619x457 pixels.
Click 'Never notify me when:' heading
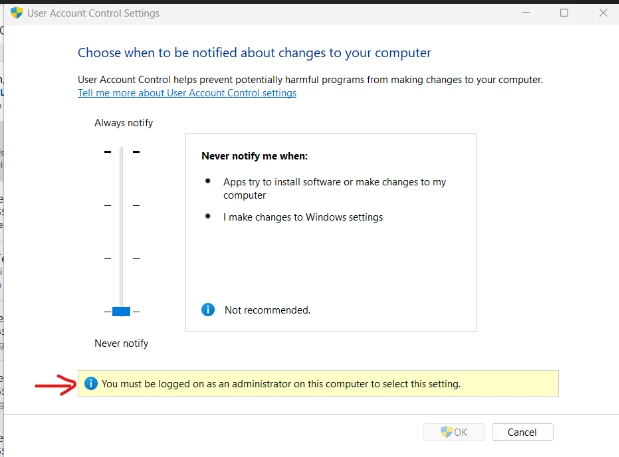tap(255, 156)
